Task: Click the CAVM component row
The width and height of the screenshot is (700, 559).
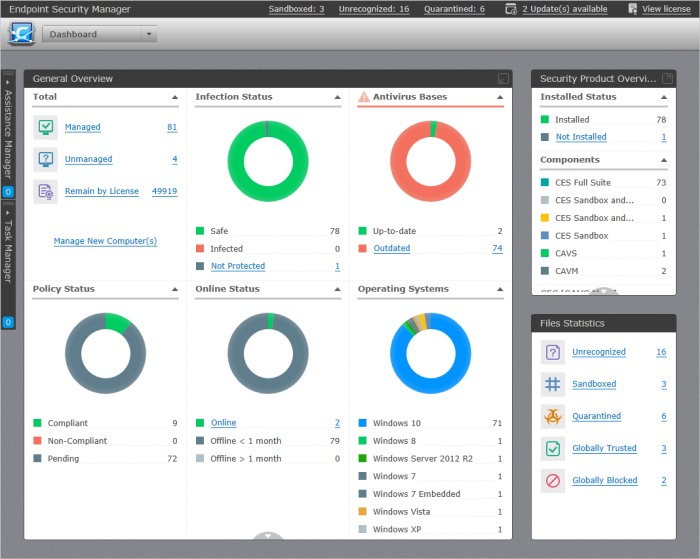Action: 604,271
